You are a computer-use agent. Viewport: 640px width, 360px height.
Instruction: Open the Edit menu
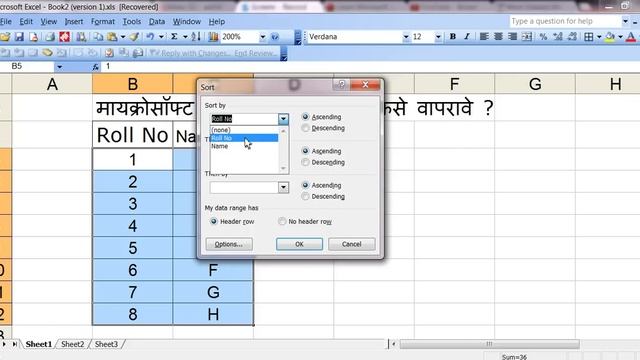tap(26, 22)
